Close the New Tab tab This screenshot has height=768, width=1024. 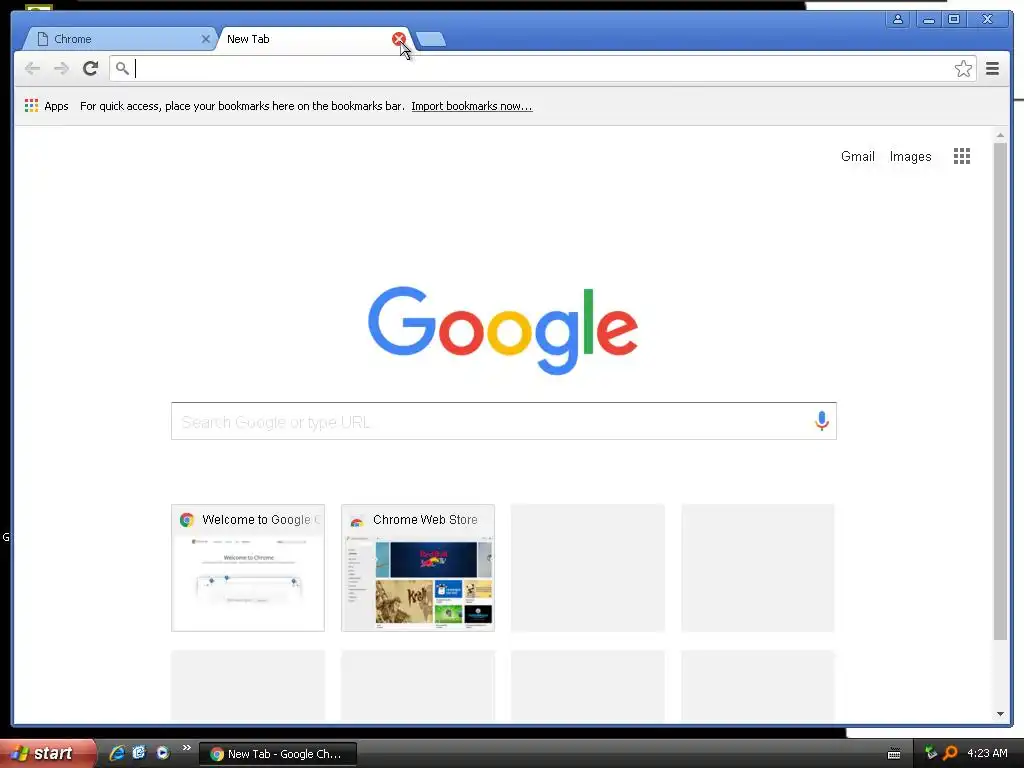398,39
